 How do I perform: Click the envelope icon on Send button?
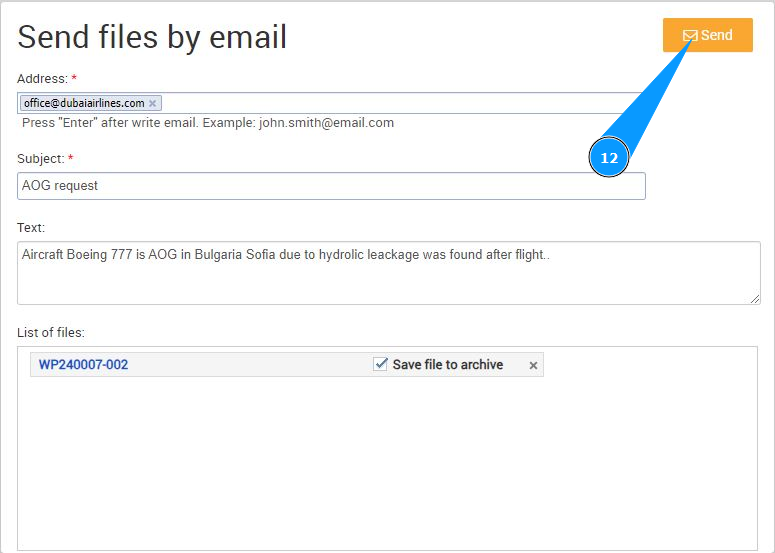pyautogui.click(x=690, y=36)
